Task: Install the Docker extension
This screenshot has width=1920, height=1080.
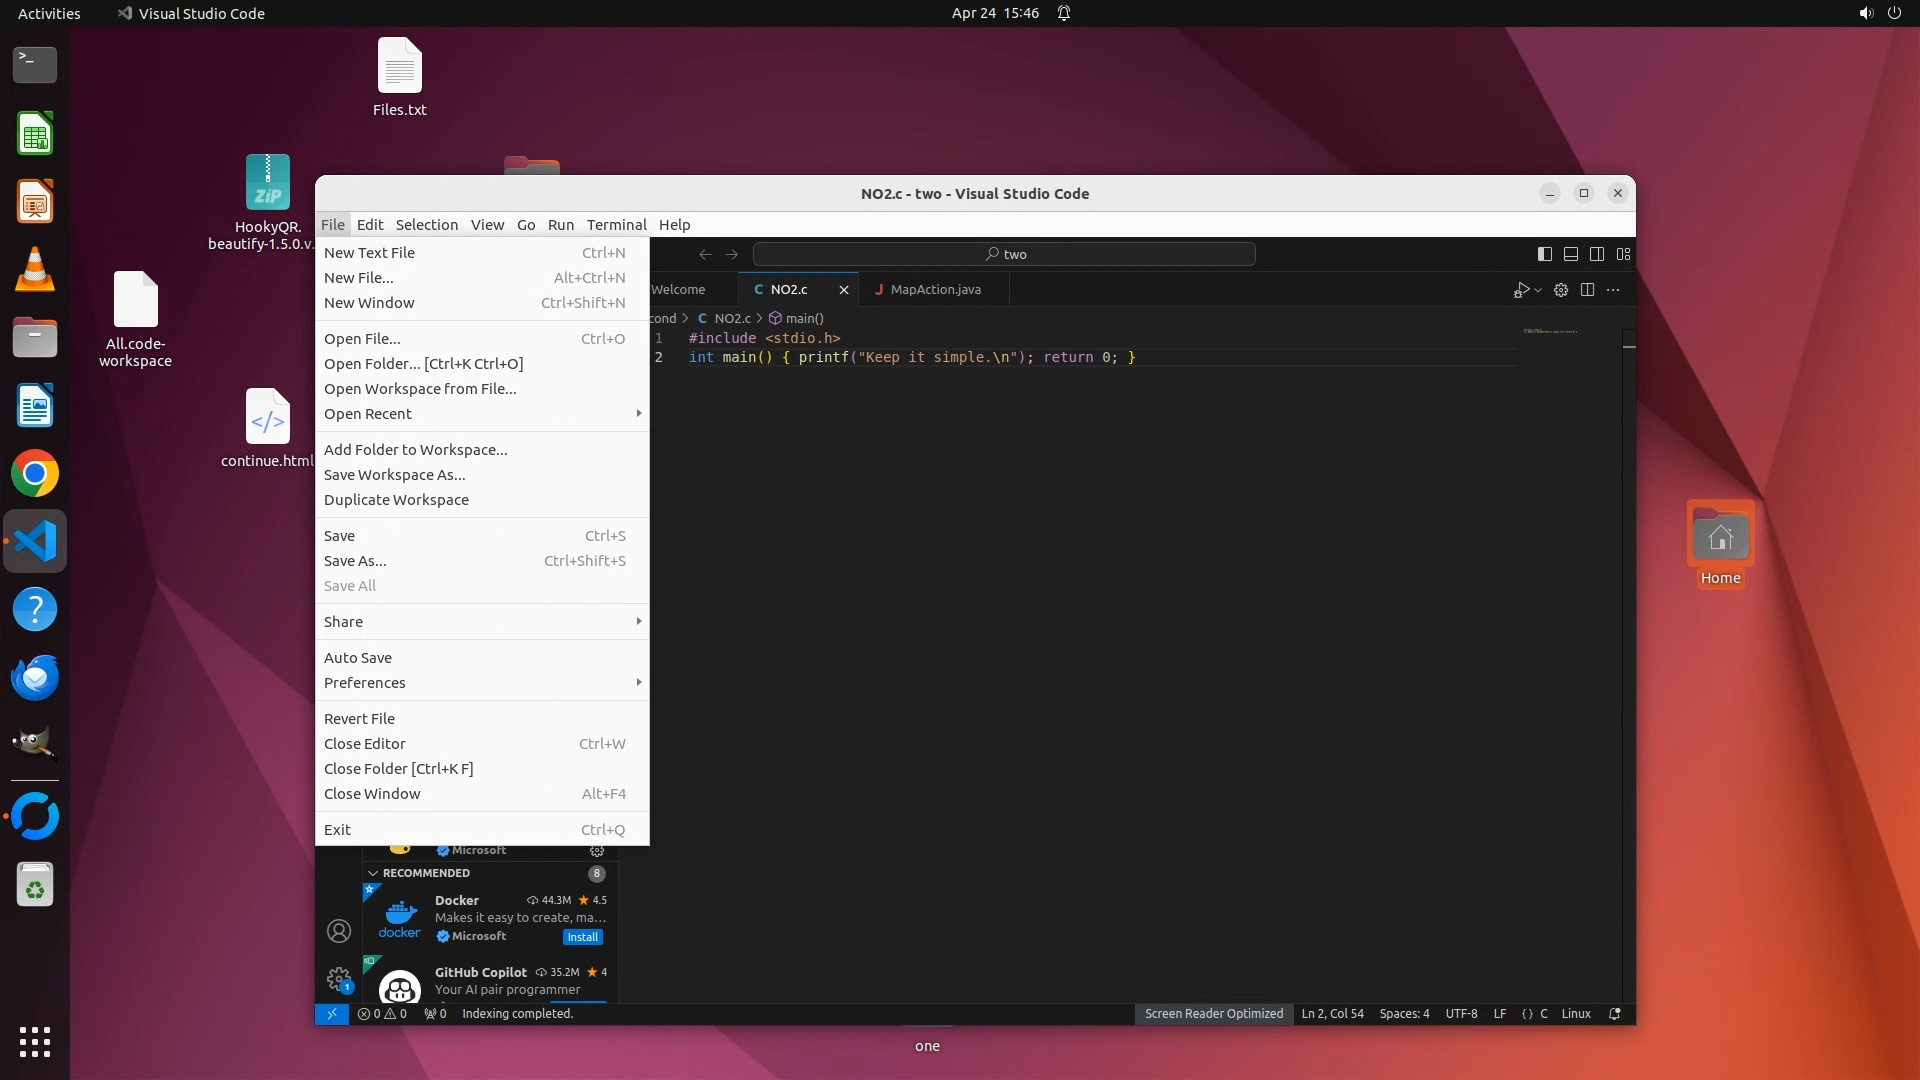Action: point(582,937)
